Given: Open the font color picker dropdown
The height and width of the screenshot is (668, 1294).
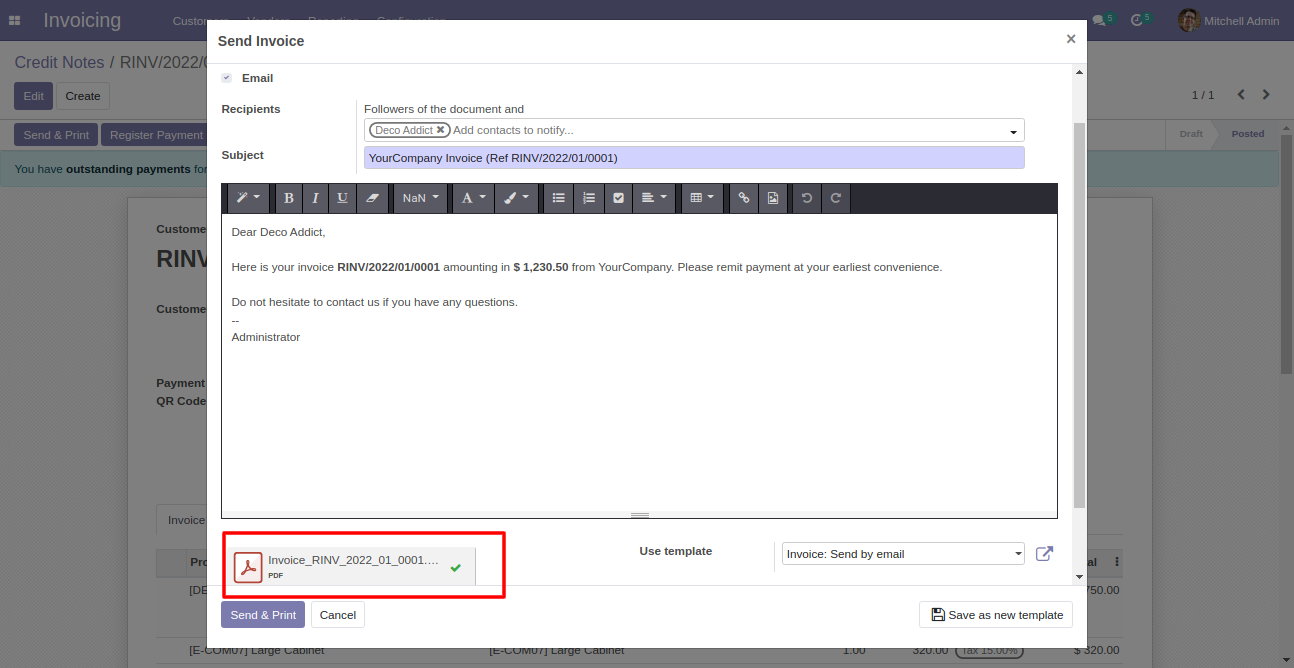Looking at the screenshot, I should point(472,198).
